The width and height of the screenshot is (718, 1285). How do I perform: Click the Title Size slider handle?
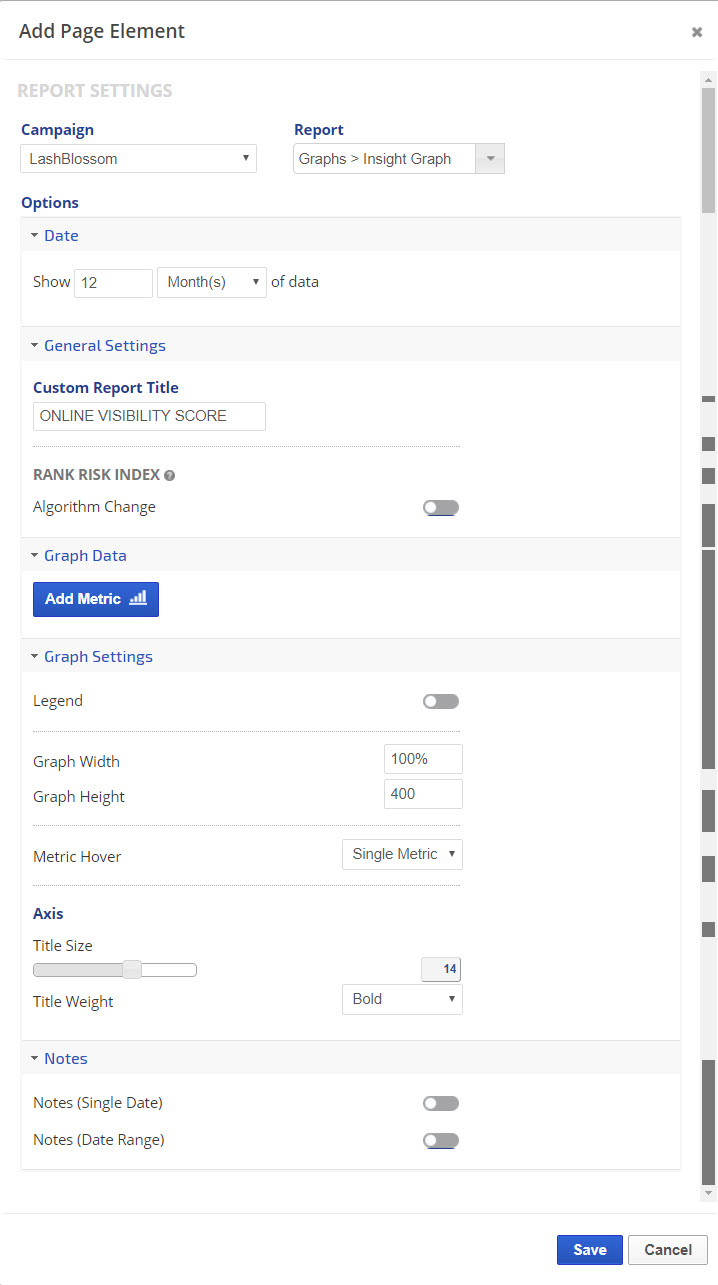pyautogui.click(x=132, y=969)
